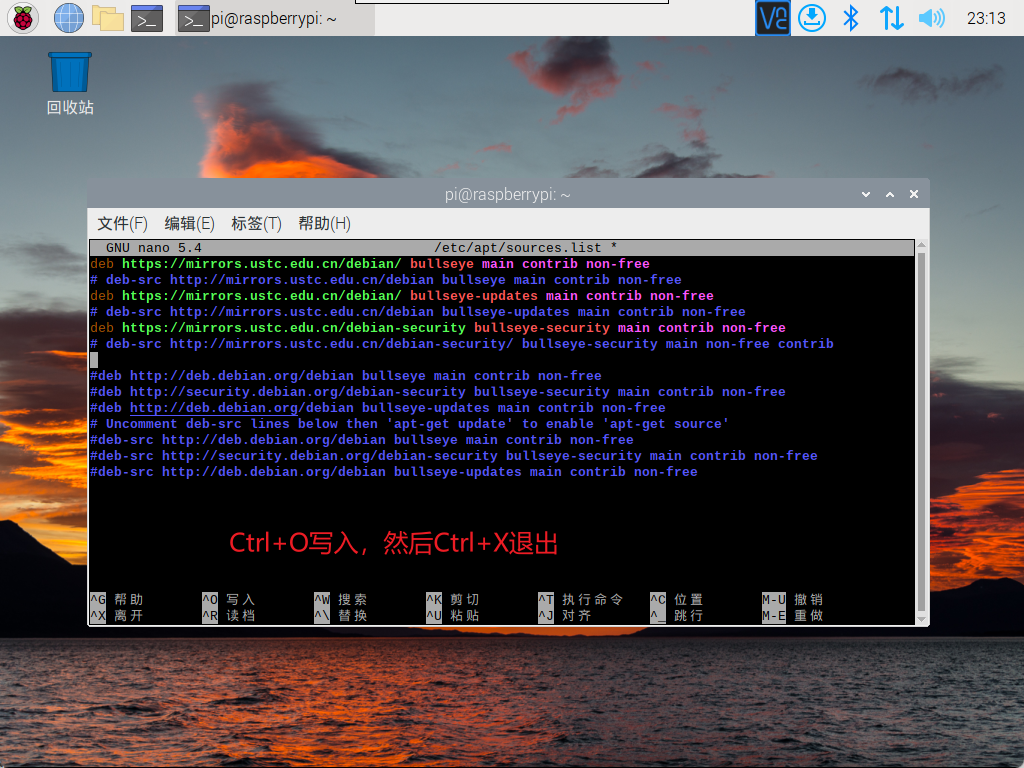Viewport: 1024px width, 768px height.
Task: Open the 标签(T) menu
Action: (x=256, y=224)
